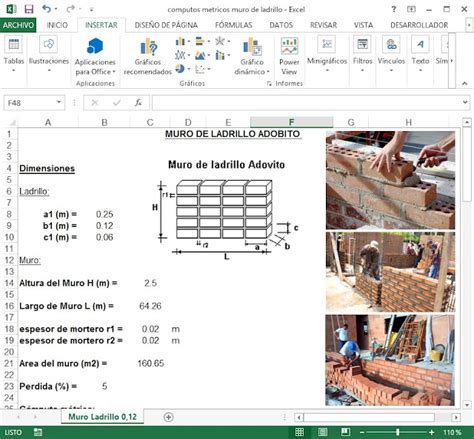Insert a bar chart
This screenshot has width=474, height=439.
(x=200, y=41)
